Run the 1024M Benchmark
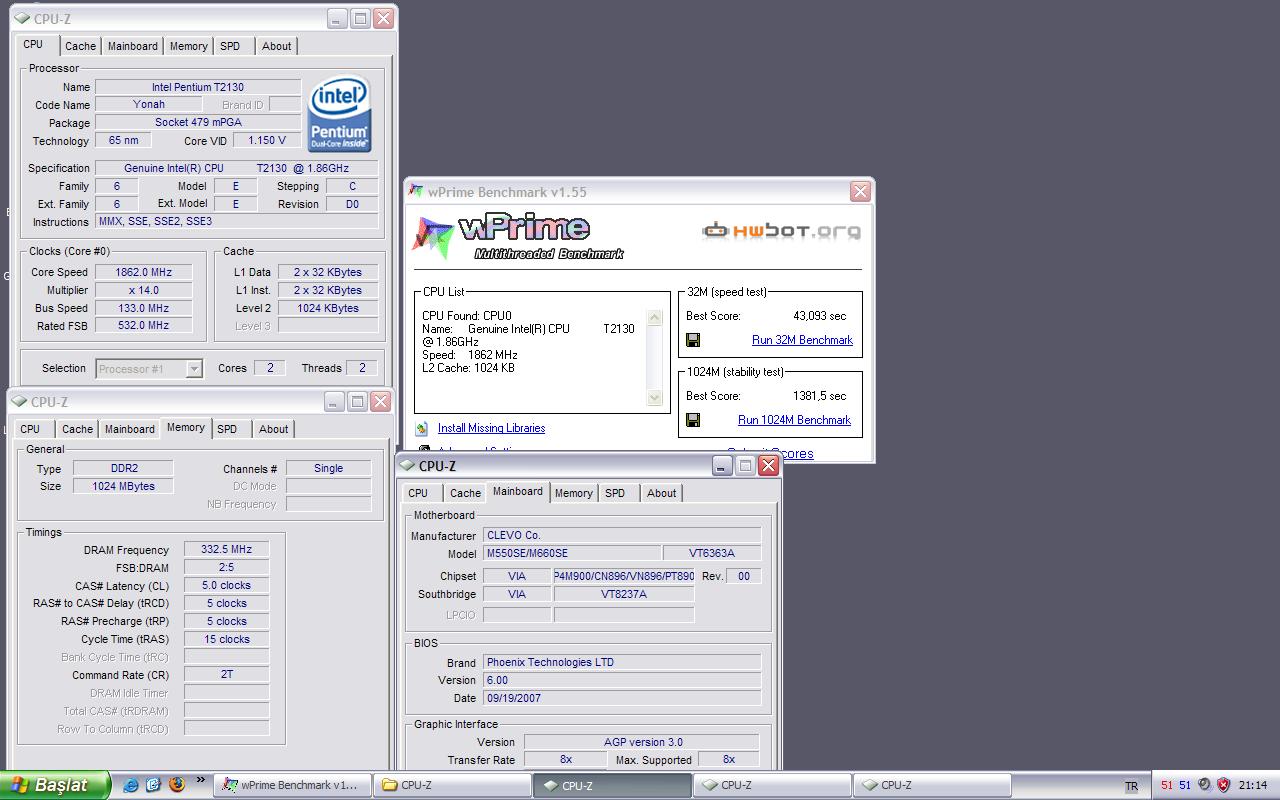Image resolution: width=1280 pixels, height=800 pixels. [794, 420]
